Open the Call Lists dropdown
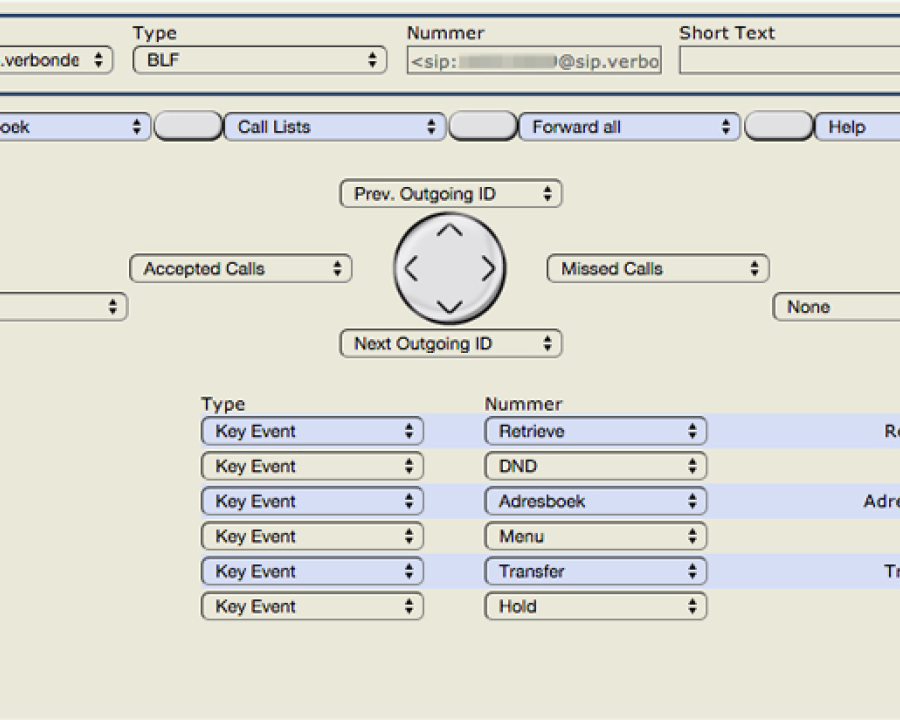 pos(335,127)
